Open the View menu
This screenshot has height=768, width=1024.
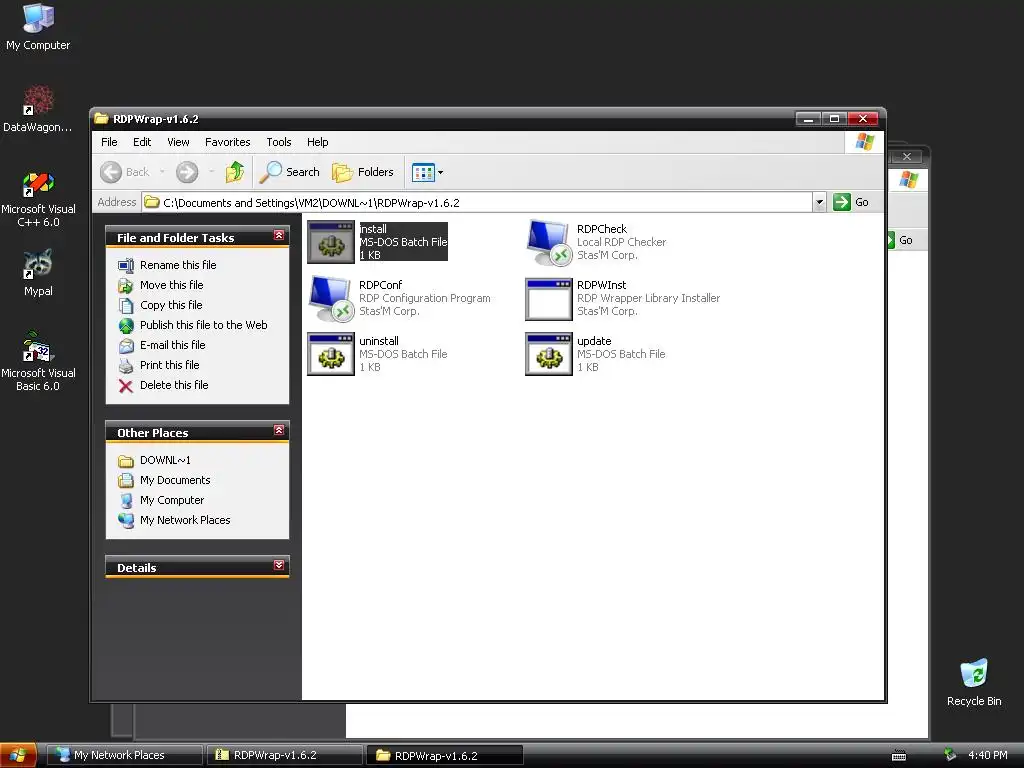click(x=178, y=142)
